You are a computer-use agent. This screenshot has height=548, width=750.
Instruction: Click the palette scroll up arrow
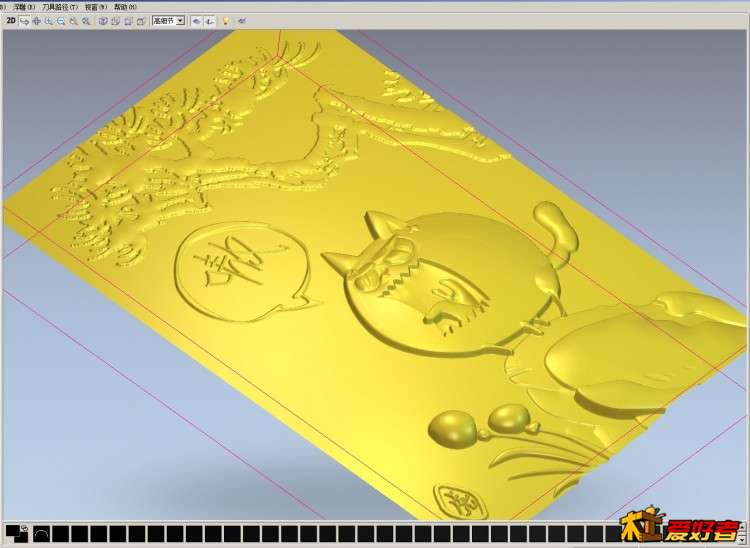(x=742, y=527)
